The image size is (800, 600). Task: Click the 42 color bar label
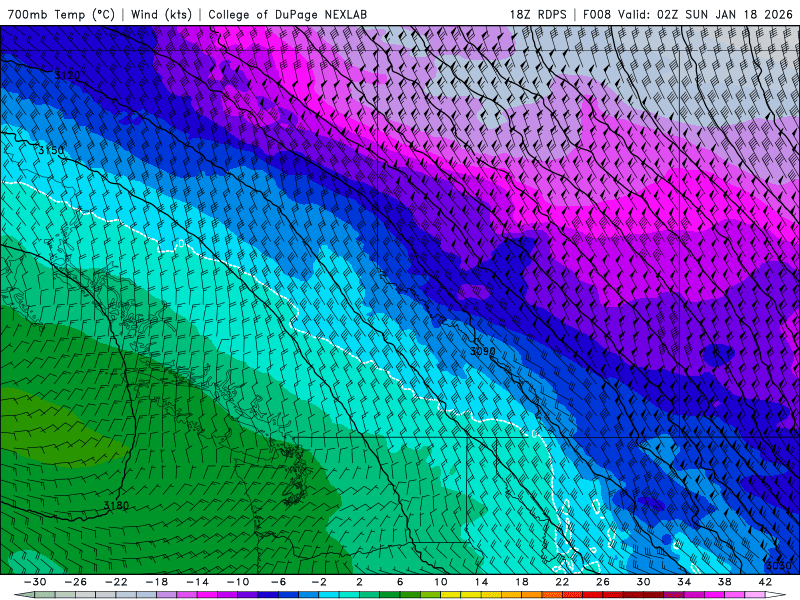[x=765, y=582]
